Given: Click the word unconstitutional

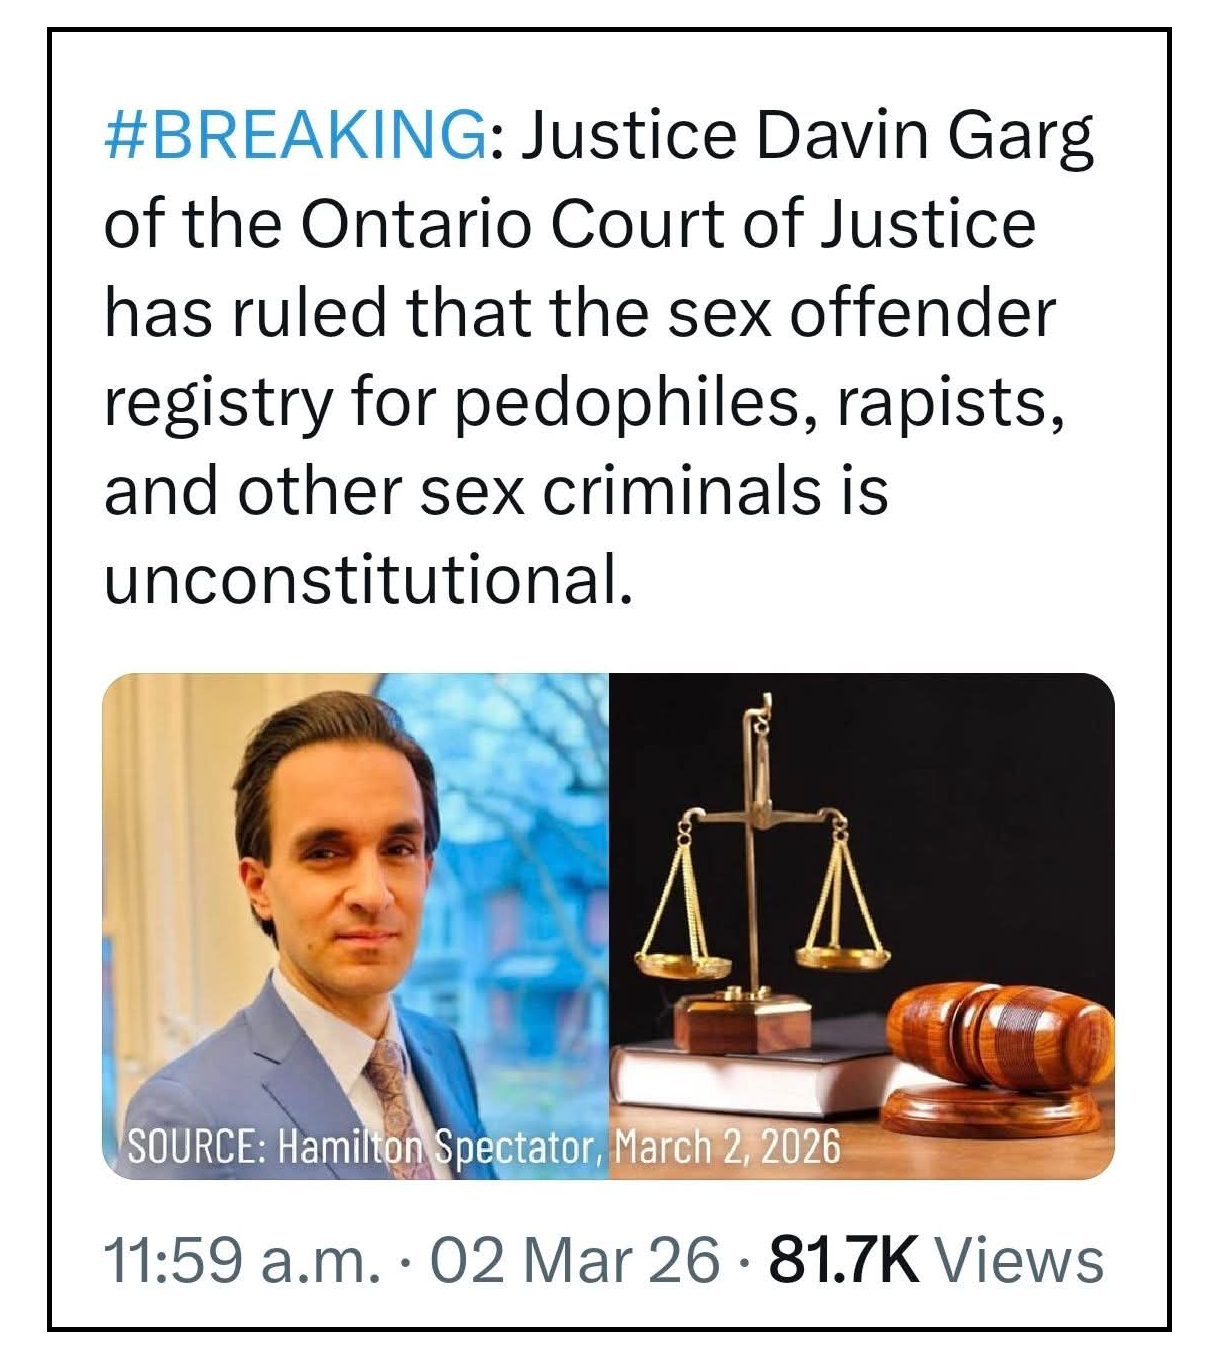Looking at the screenshot, I should pyautogui.click(x=368, y=579).
